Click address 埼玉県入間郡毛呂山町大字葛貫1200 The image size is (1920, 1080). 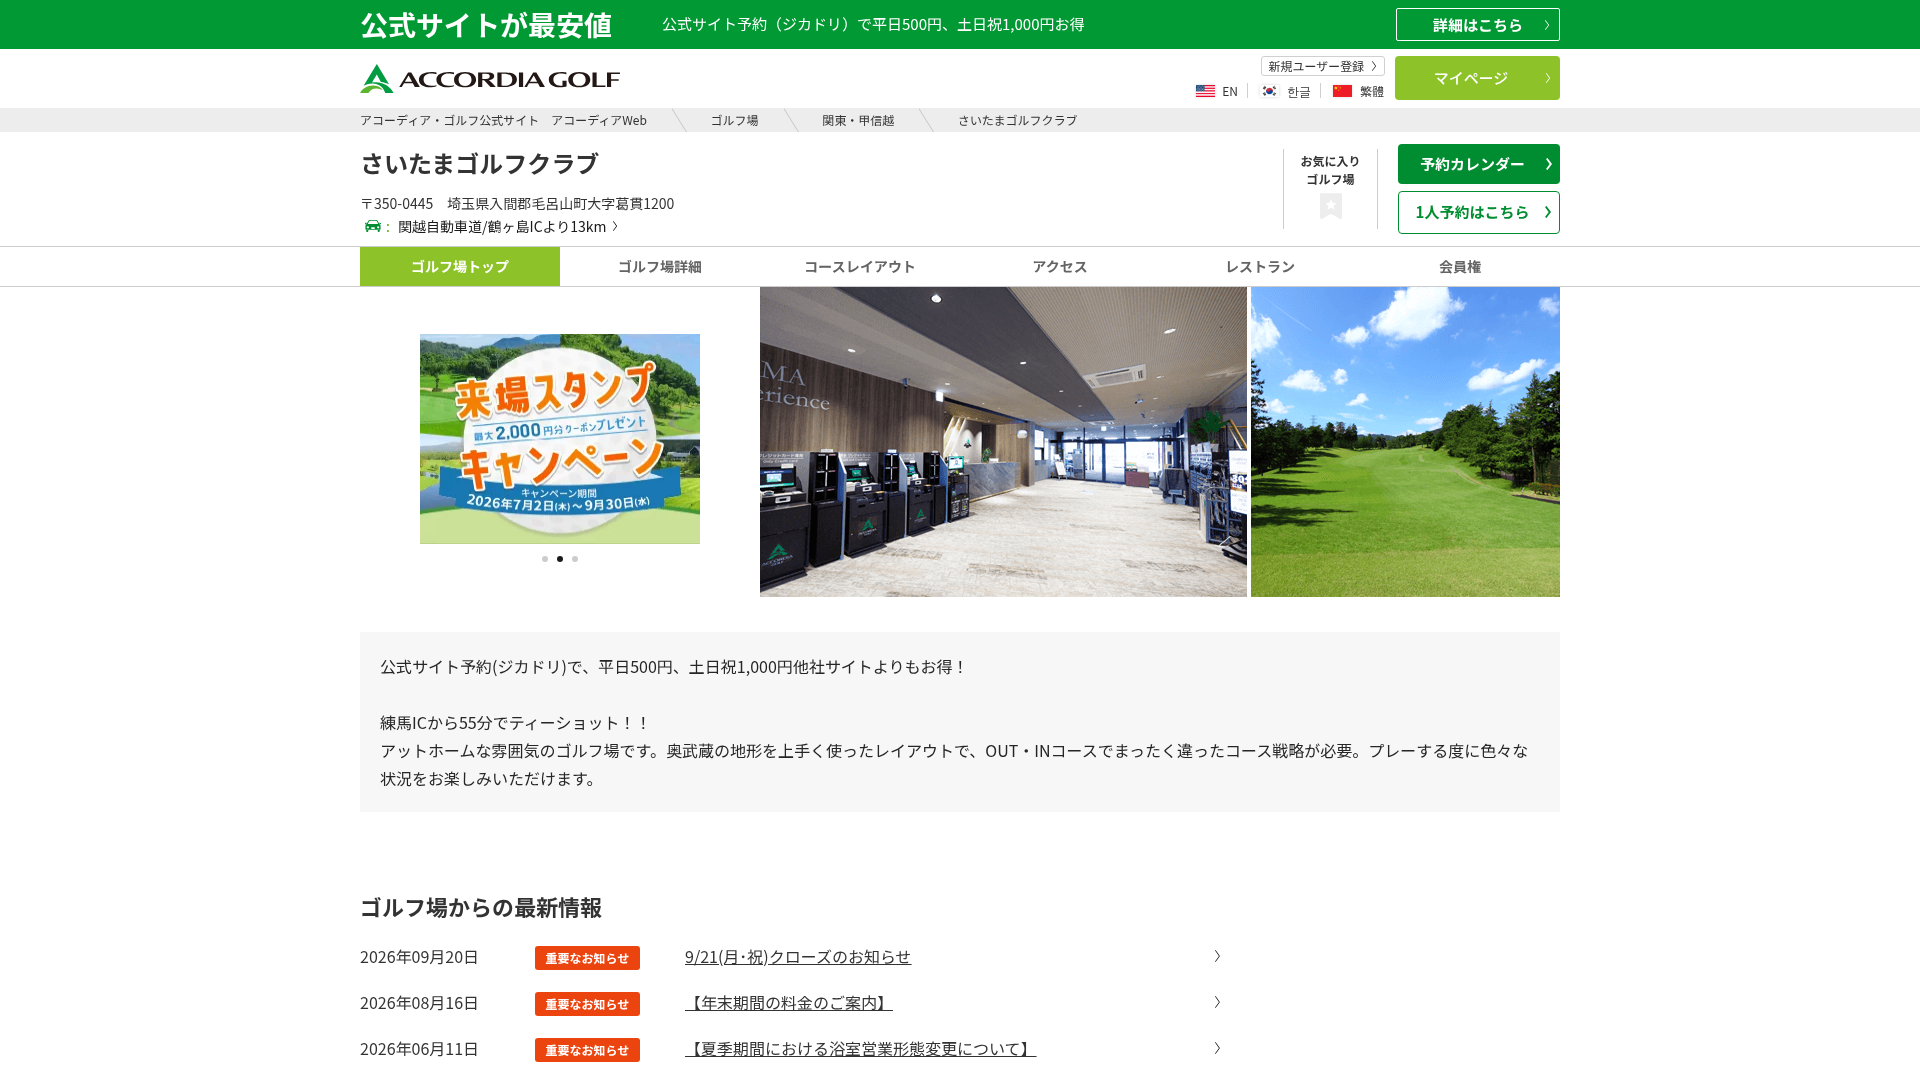560,203
